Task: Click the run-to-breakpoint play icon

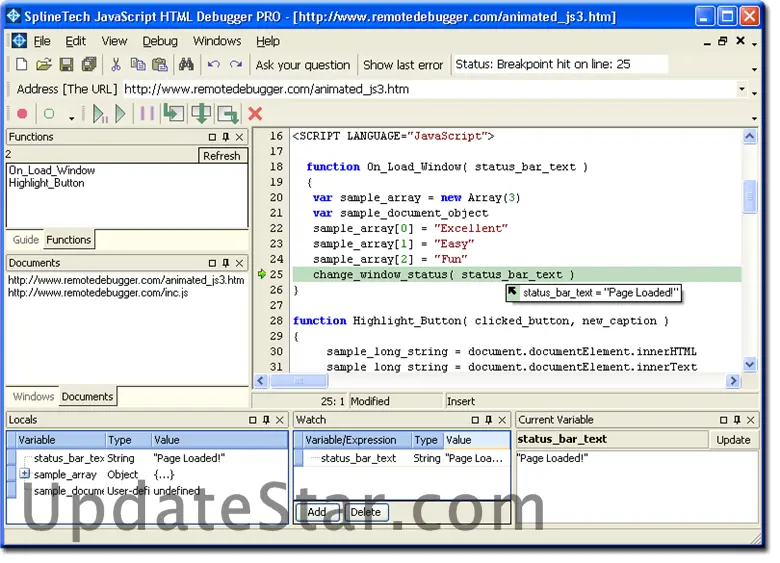Action: [x=100, y=114]
